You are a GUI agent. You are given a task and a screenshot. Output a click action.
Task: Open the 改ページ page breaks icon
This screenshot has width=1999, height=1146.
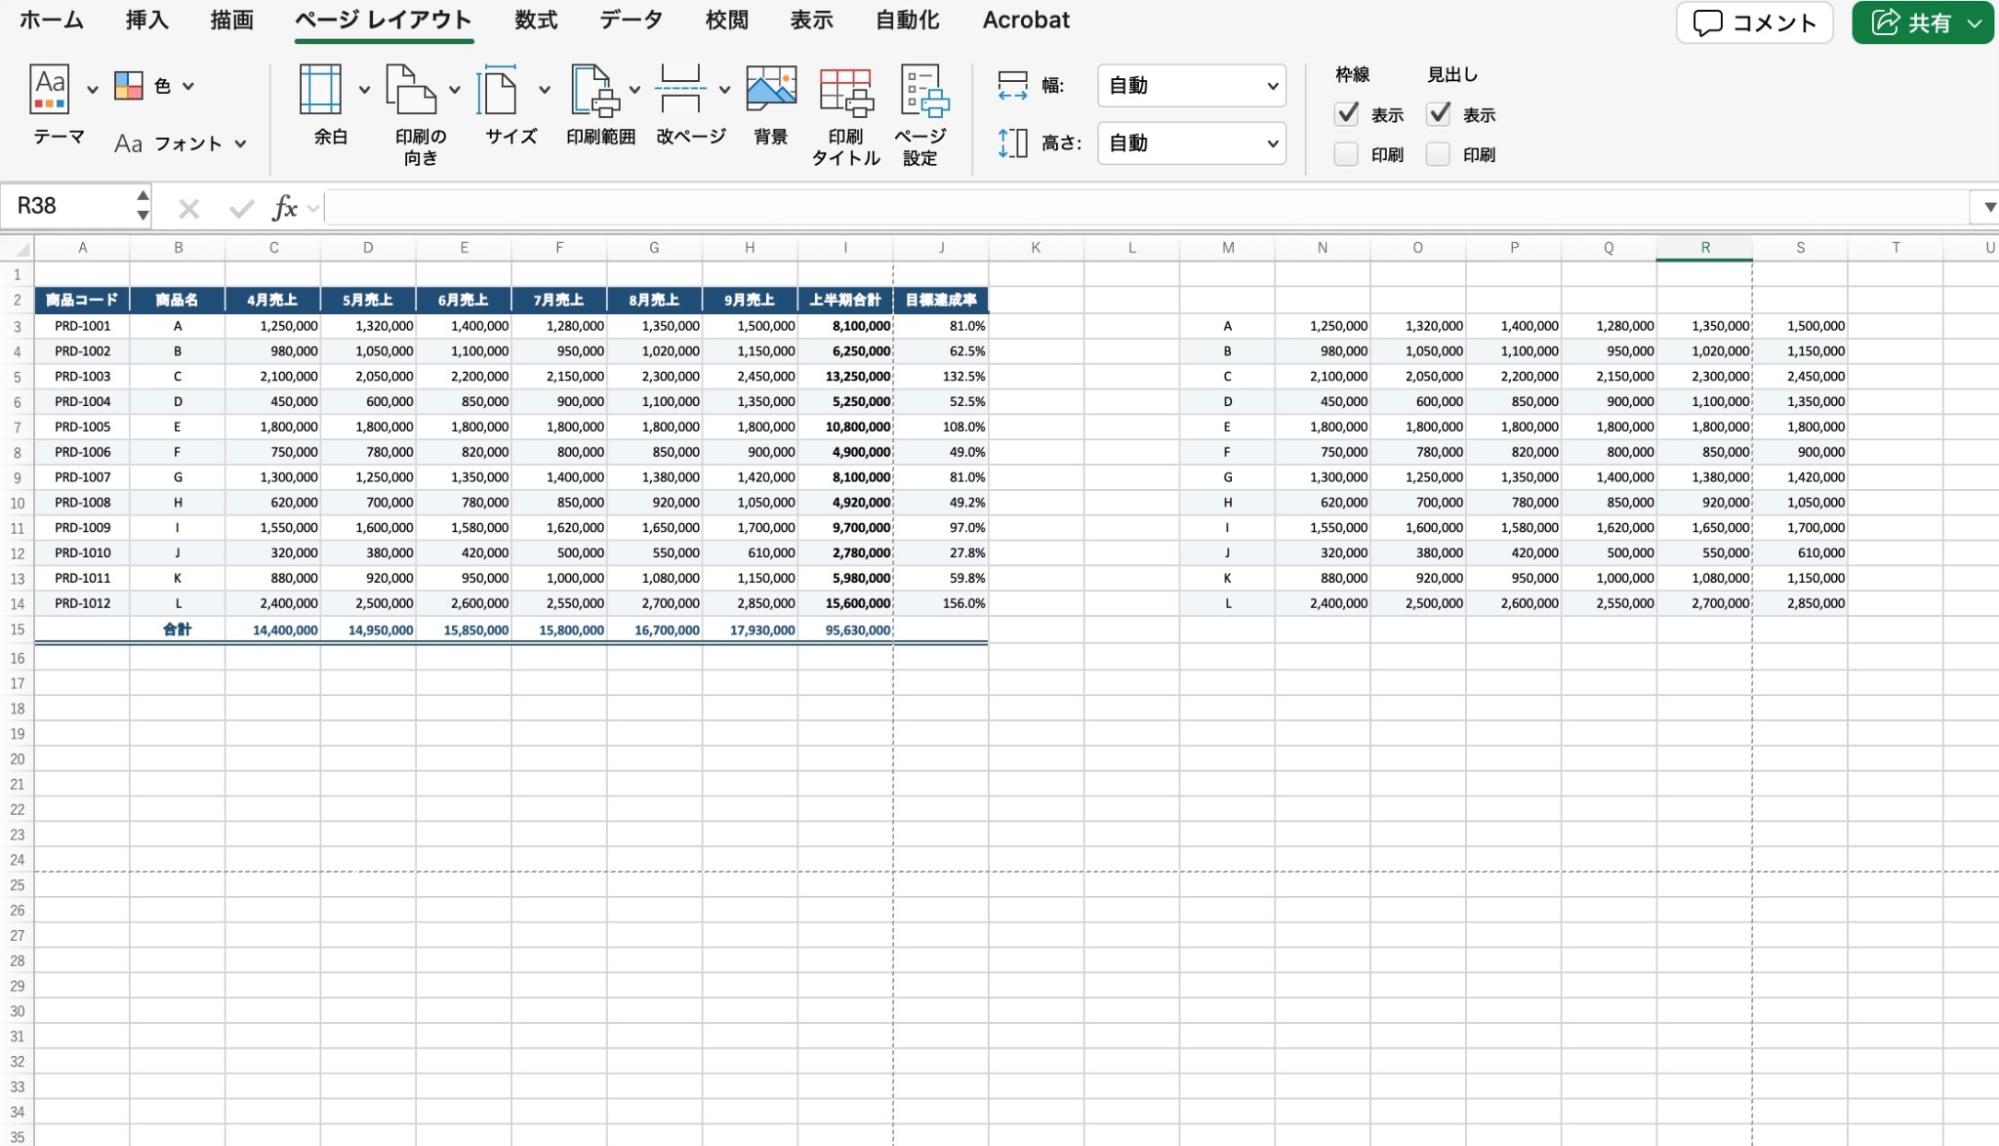pyautogui.click(x=680, y=89)
